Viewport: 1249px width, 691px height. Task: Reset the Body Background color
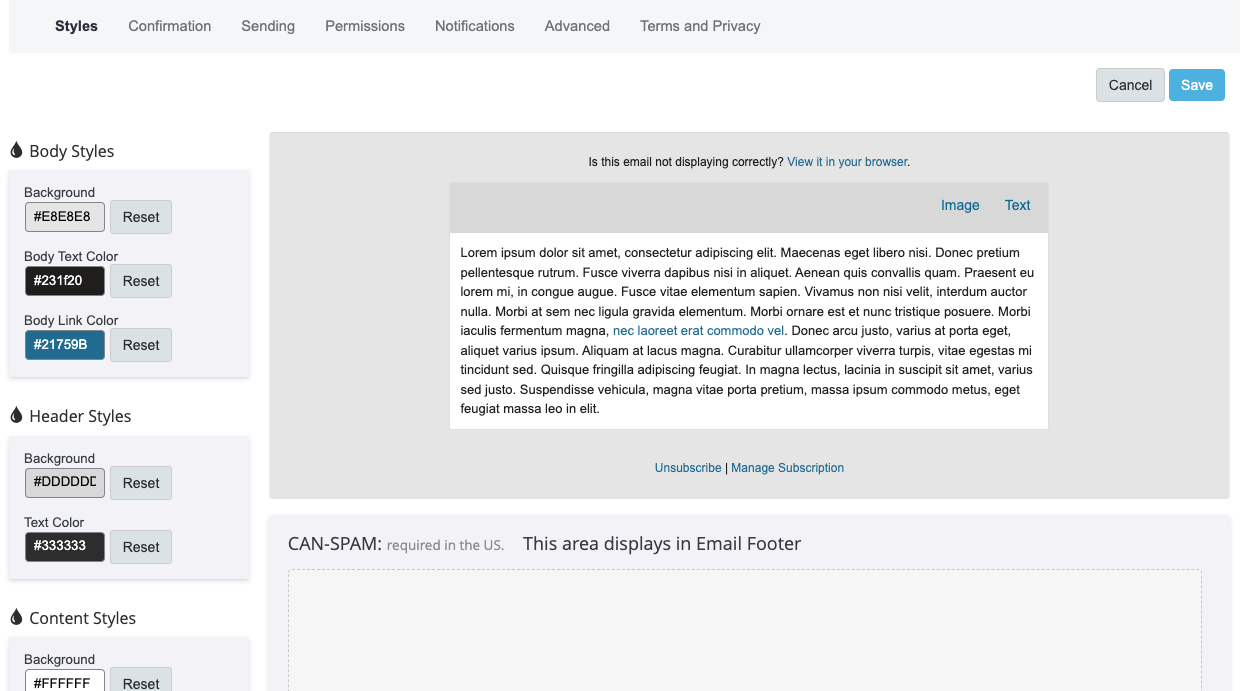pyautogui.click(x=141, y=217)
